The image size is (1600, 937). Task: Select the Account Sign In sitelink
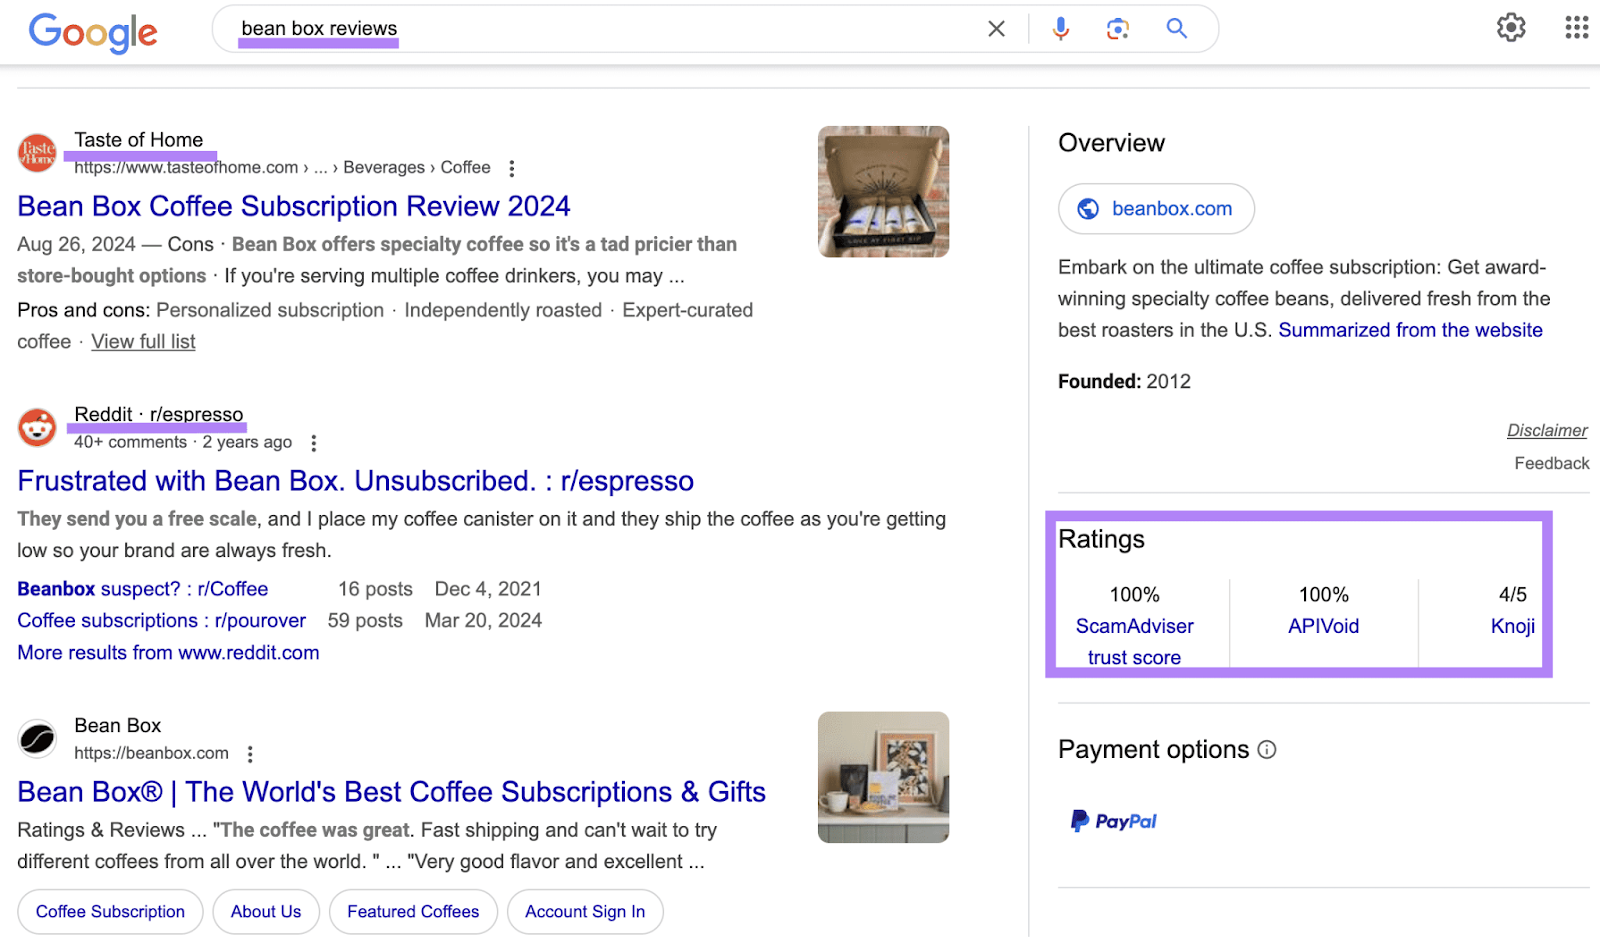585,911
